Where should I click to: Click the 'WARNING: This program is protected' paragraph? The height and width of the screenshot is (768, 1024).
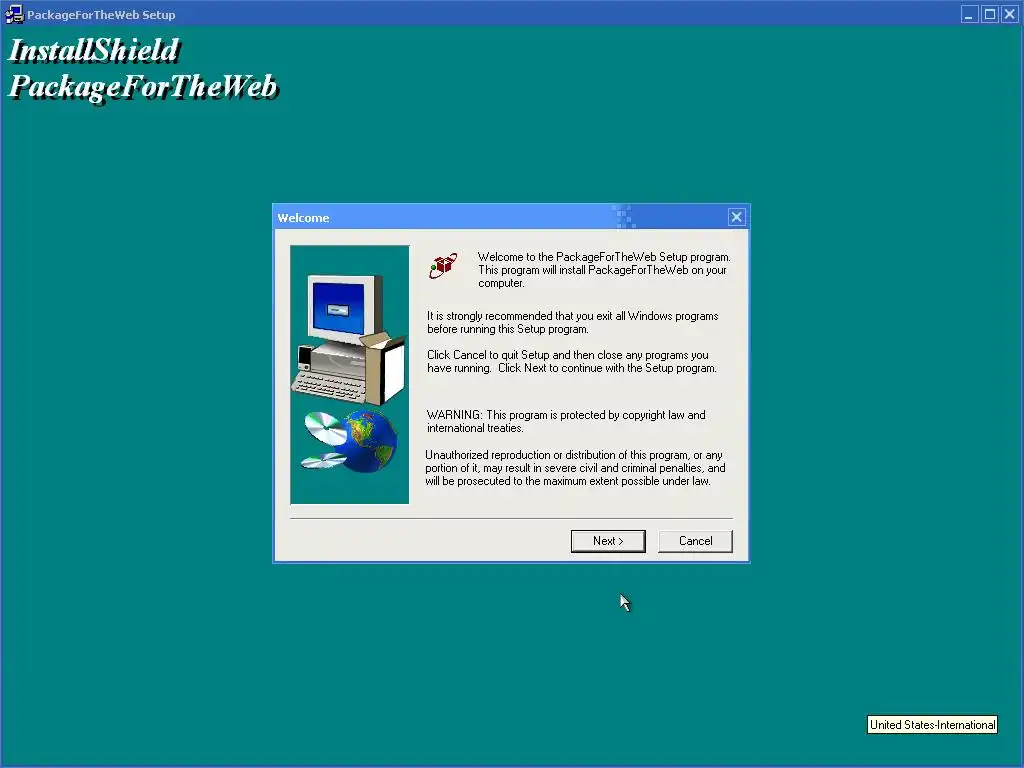[x=566, y=421]
